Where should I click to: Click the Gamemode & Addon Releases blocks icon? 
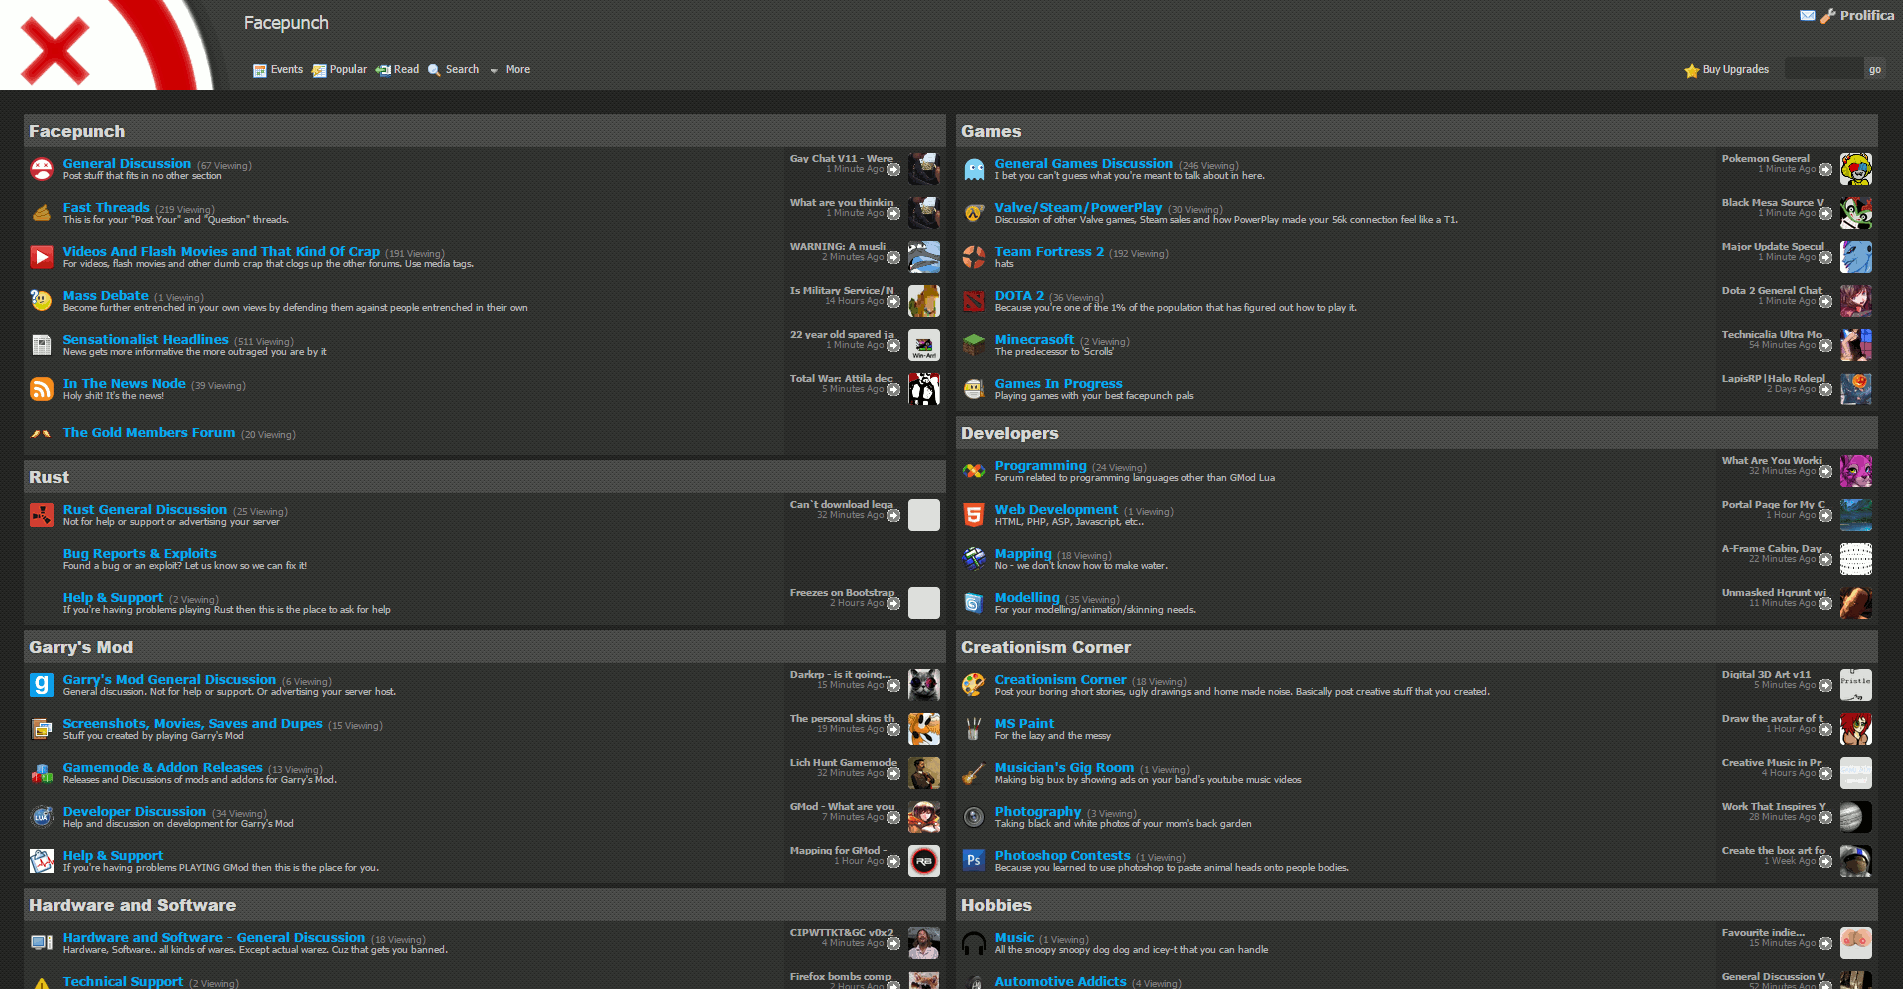pyautogui.click(x=42, y=773)
